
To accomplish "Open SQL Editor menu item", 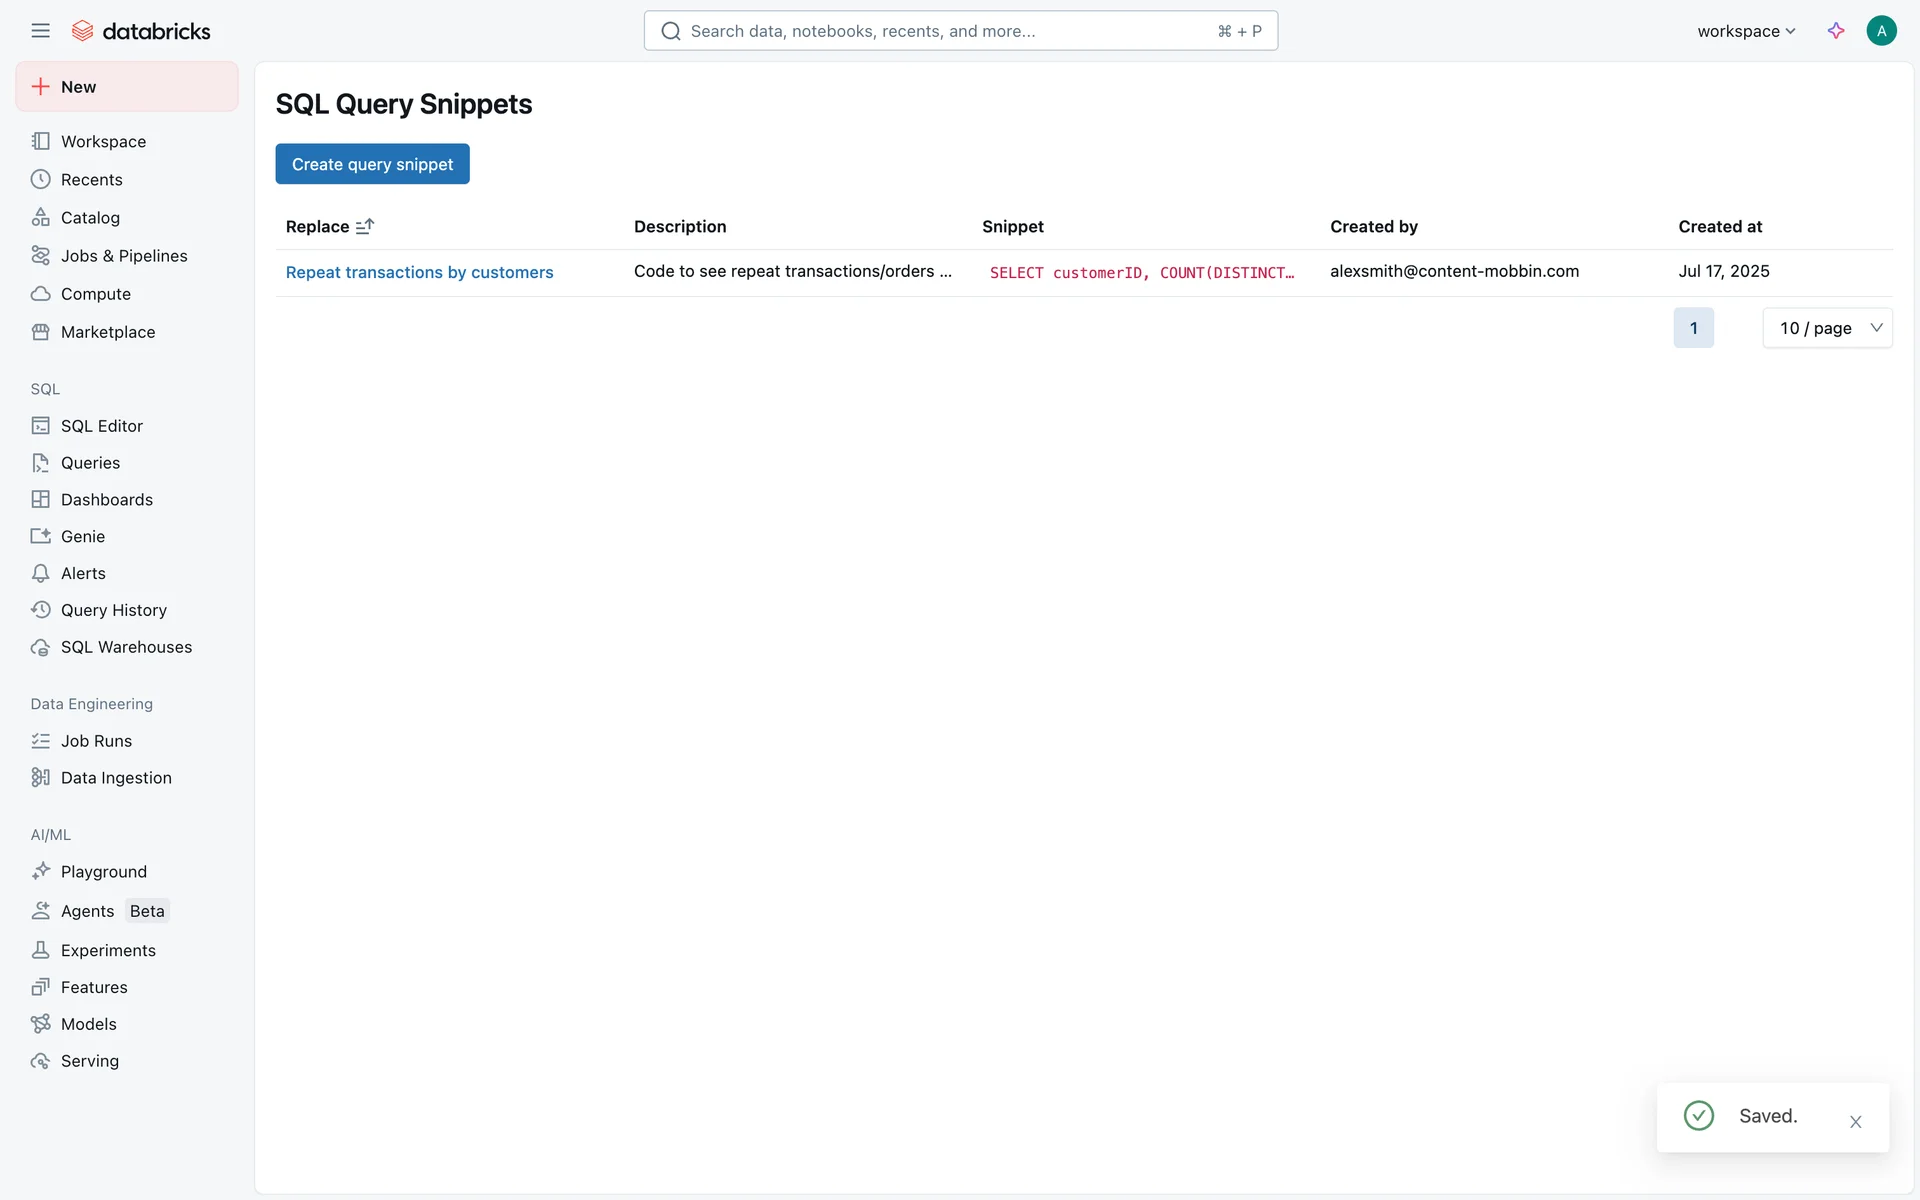I will 101,426.
